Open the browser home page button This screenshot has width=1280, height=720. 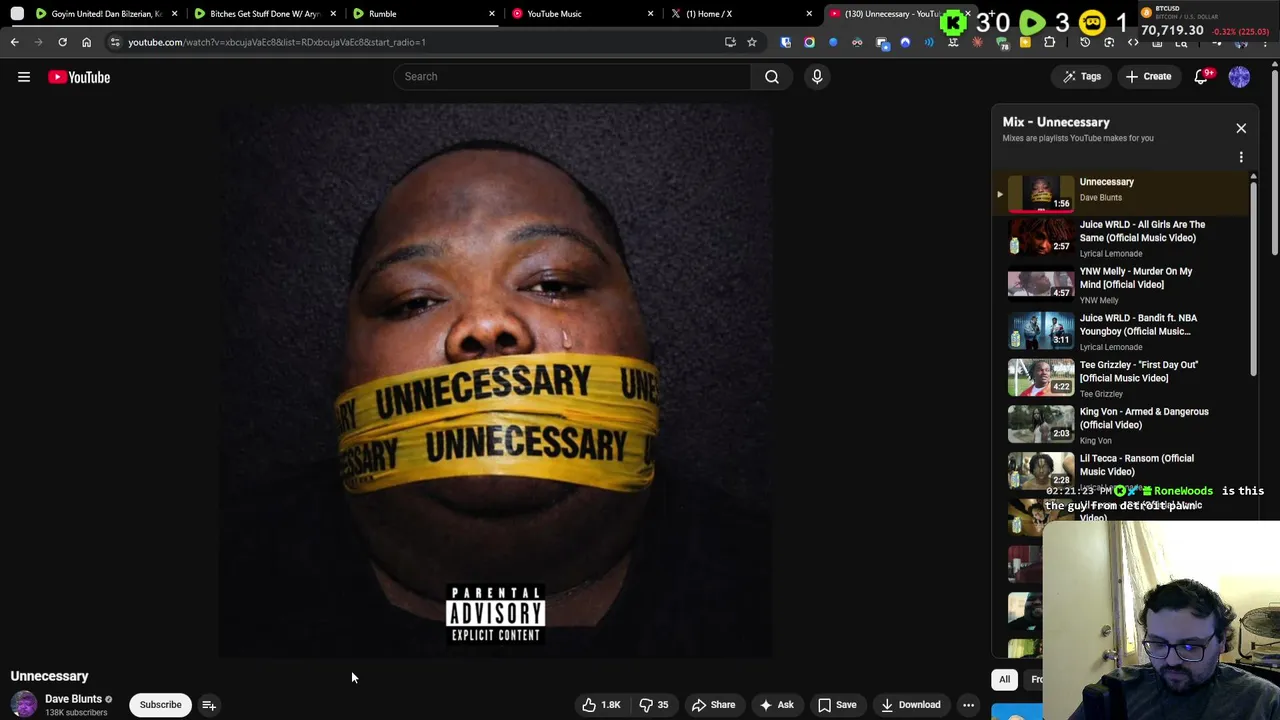point(86,42)
